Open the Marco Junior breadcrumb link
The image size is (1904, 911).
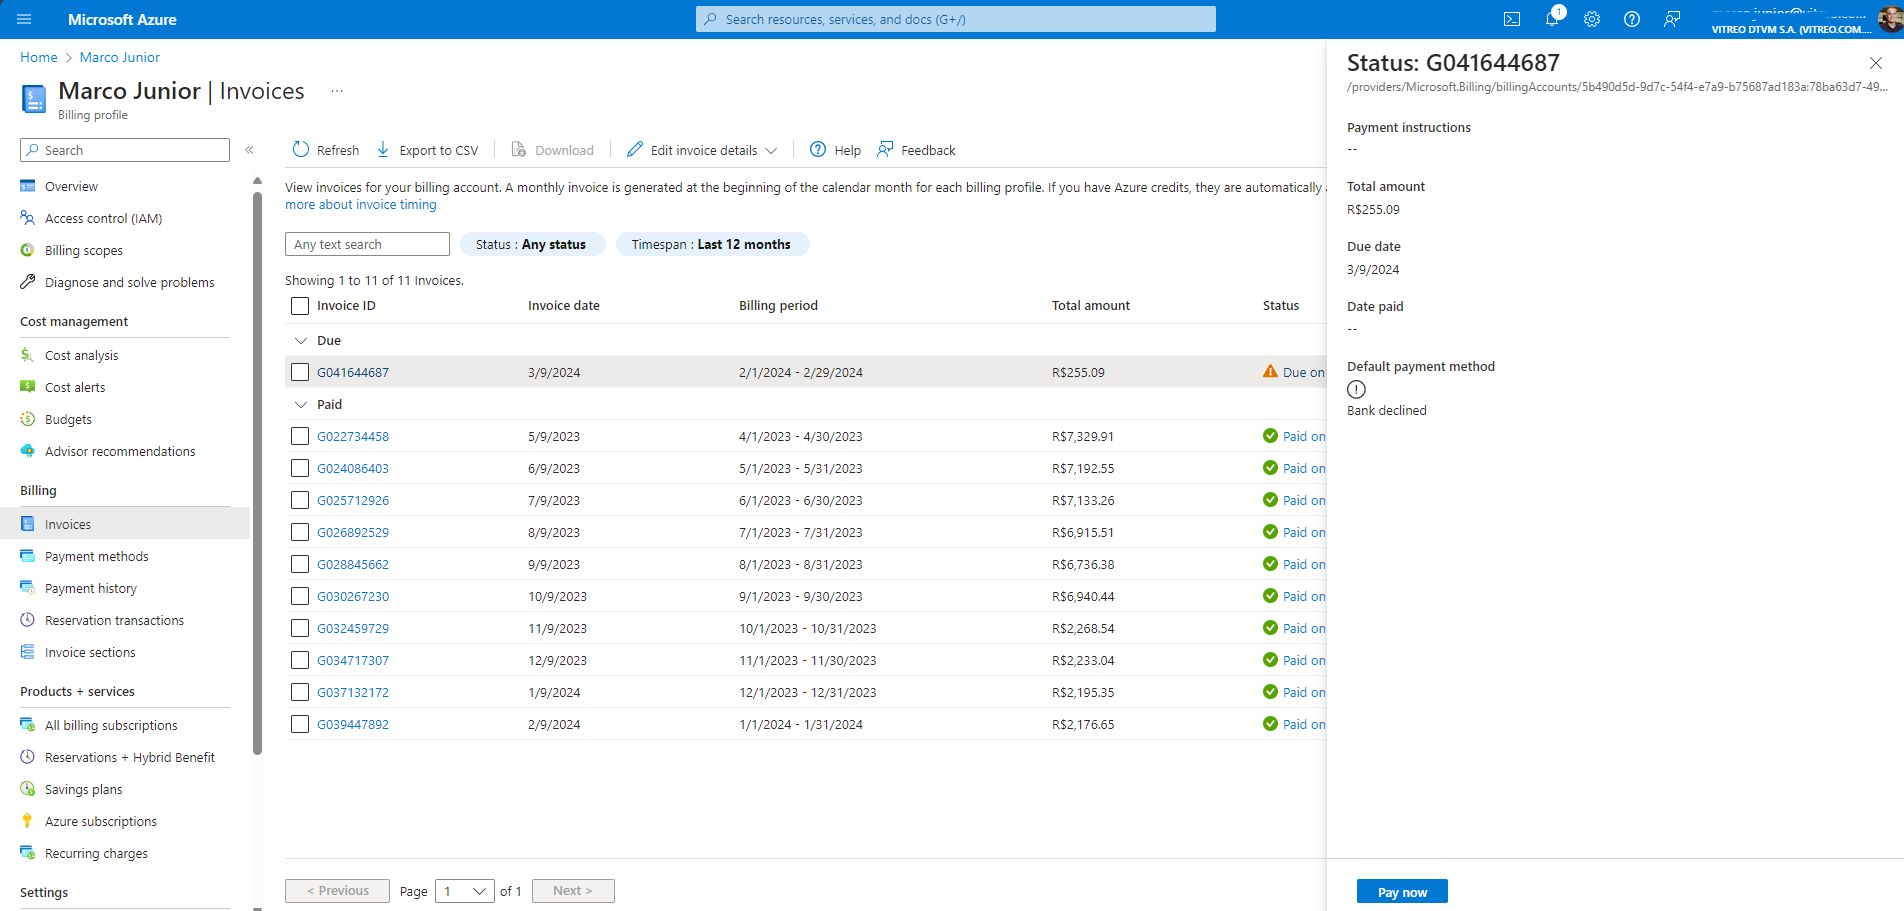click(x=120, y=57)
